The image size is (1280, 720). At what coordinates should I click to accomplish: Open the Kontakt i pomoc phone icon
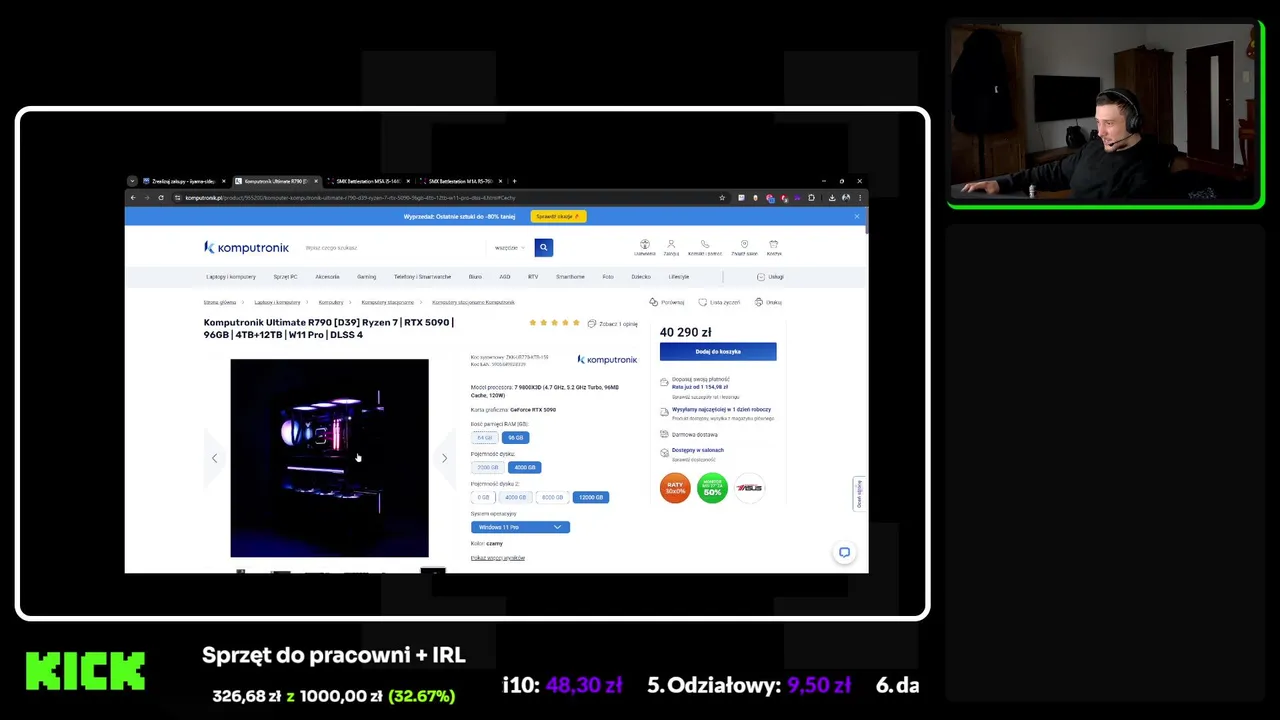[705, 247]
